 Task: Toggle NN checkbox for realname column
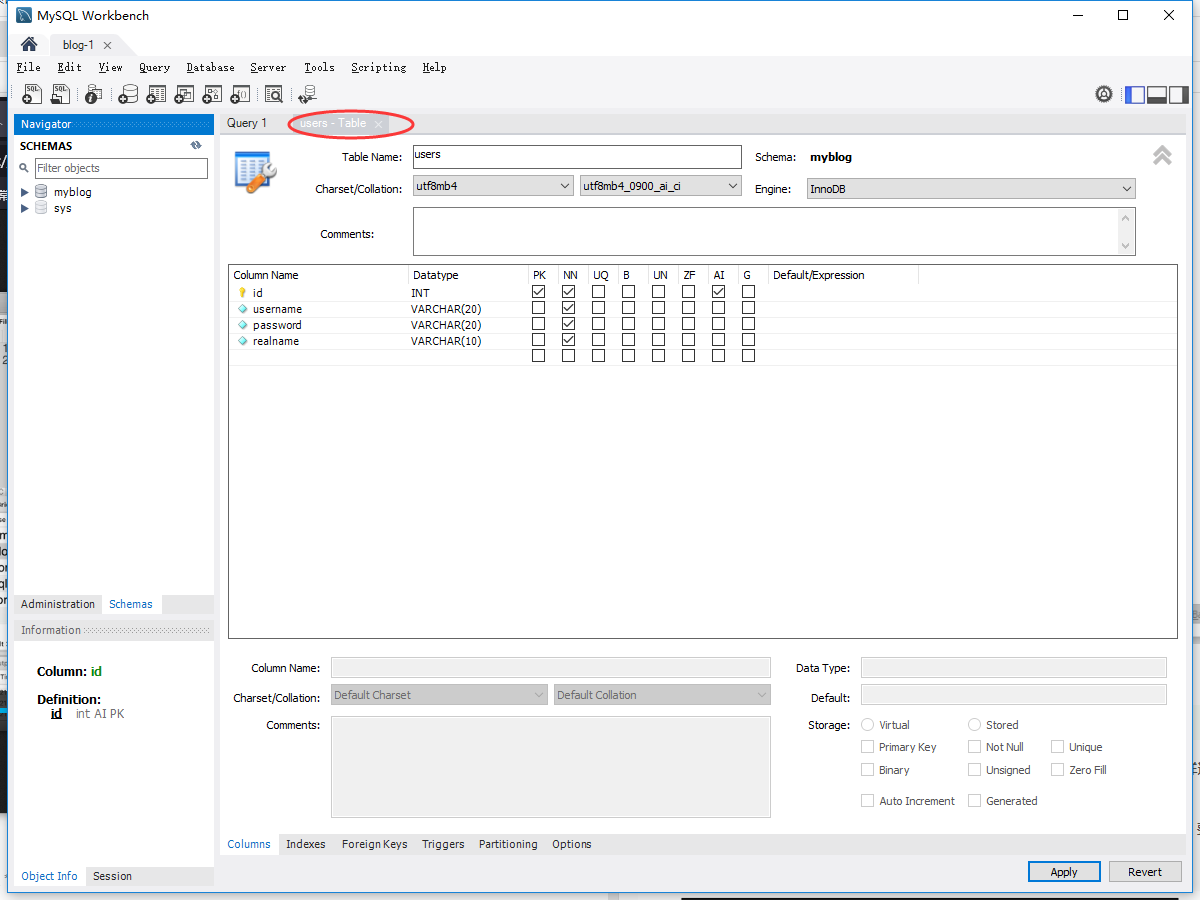point(569,340)
